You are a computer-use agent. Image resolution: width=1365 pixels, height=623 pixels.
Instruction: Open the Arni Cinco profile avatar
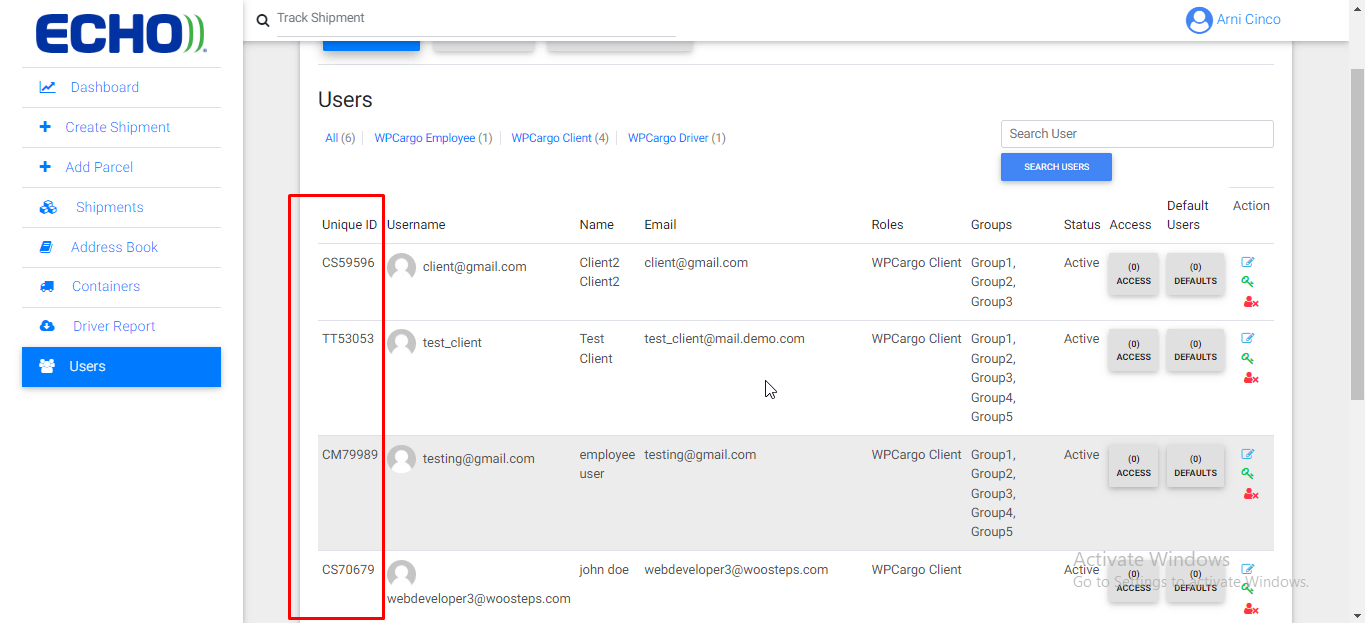pos(1199,20)
